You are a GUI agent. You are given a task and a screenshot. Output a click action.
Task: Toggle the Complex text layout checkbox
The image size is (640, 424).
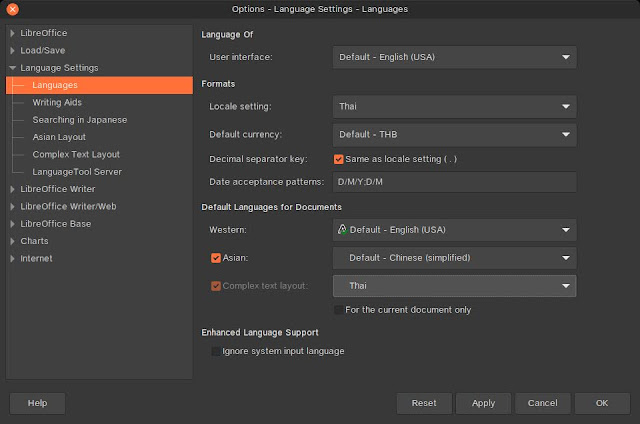coord(216,286)
